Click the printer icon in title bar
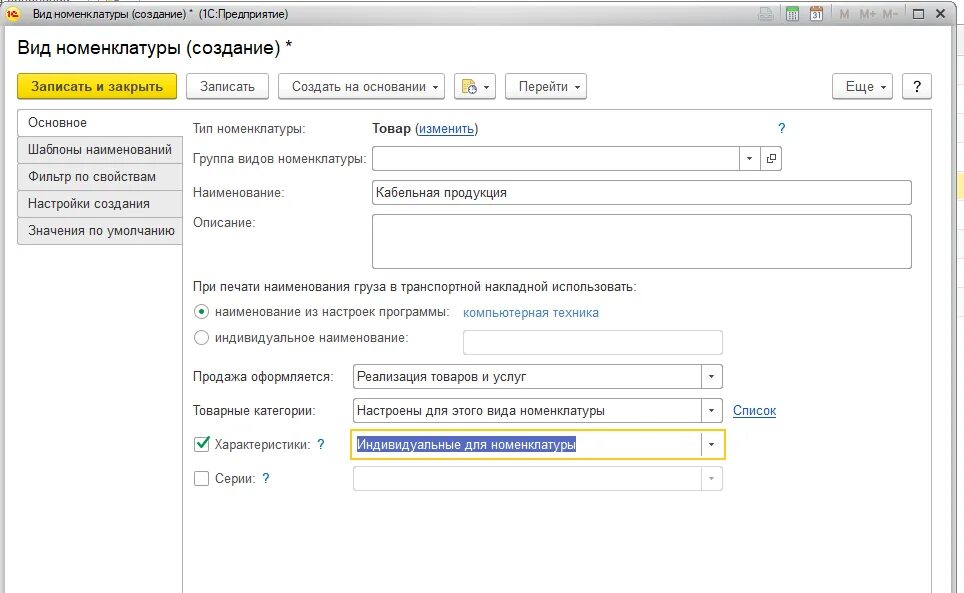This screenshot has width=964, height=593. click(766, 14)
